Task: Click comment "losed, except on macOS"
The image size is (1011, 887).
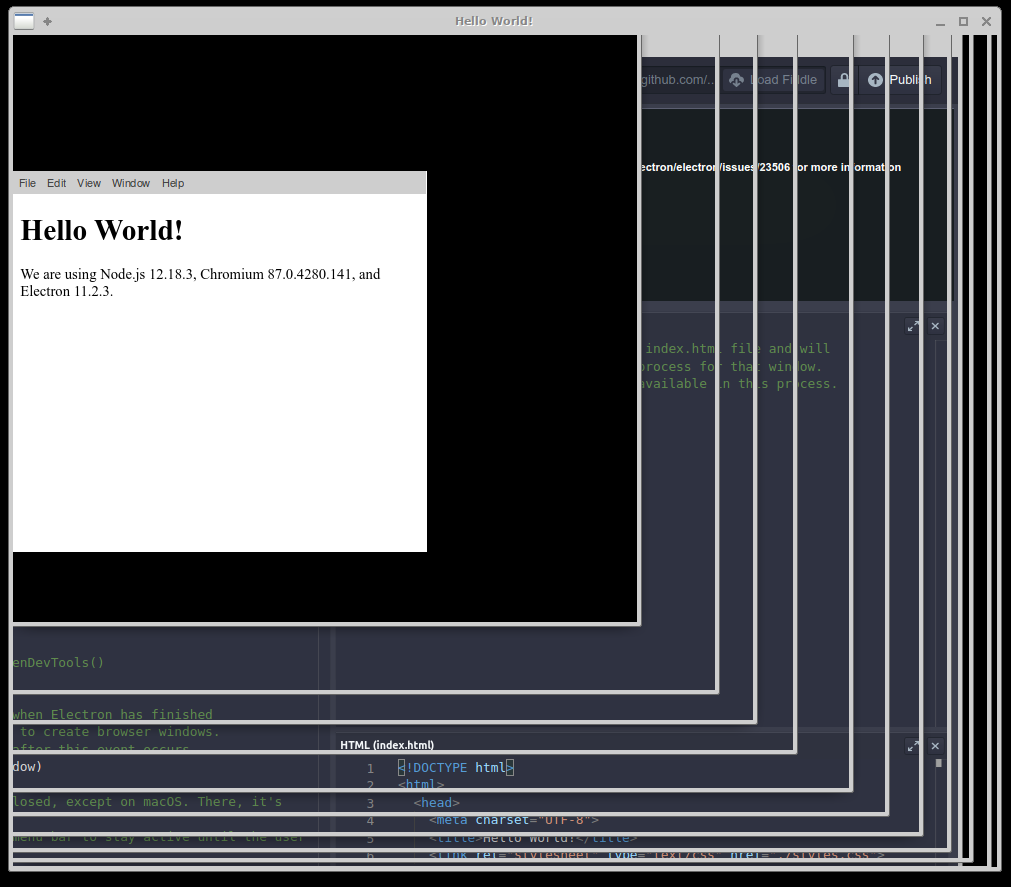Action: tap(147, 802)
